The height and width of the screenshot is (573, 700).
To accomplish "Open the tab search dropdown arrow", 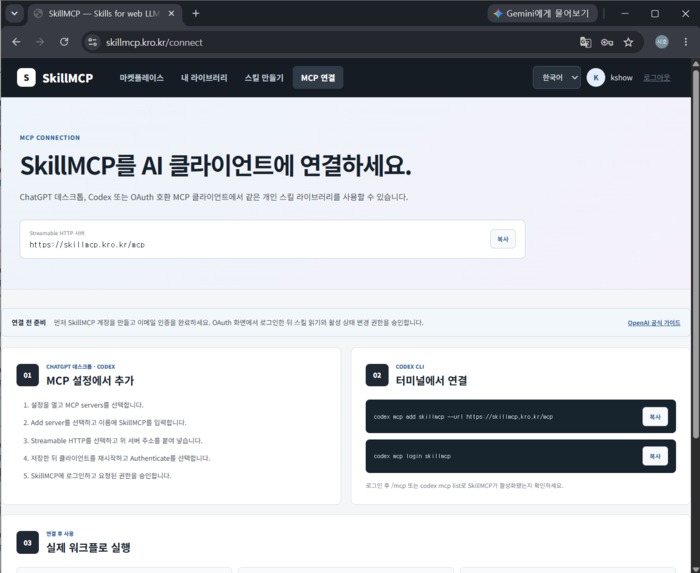I will tap(14, 13).
